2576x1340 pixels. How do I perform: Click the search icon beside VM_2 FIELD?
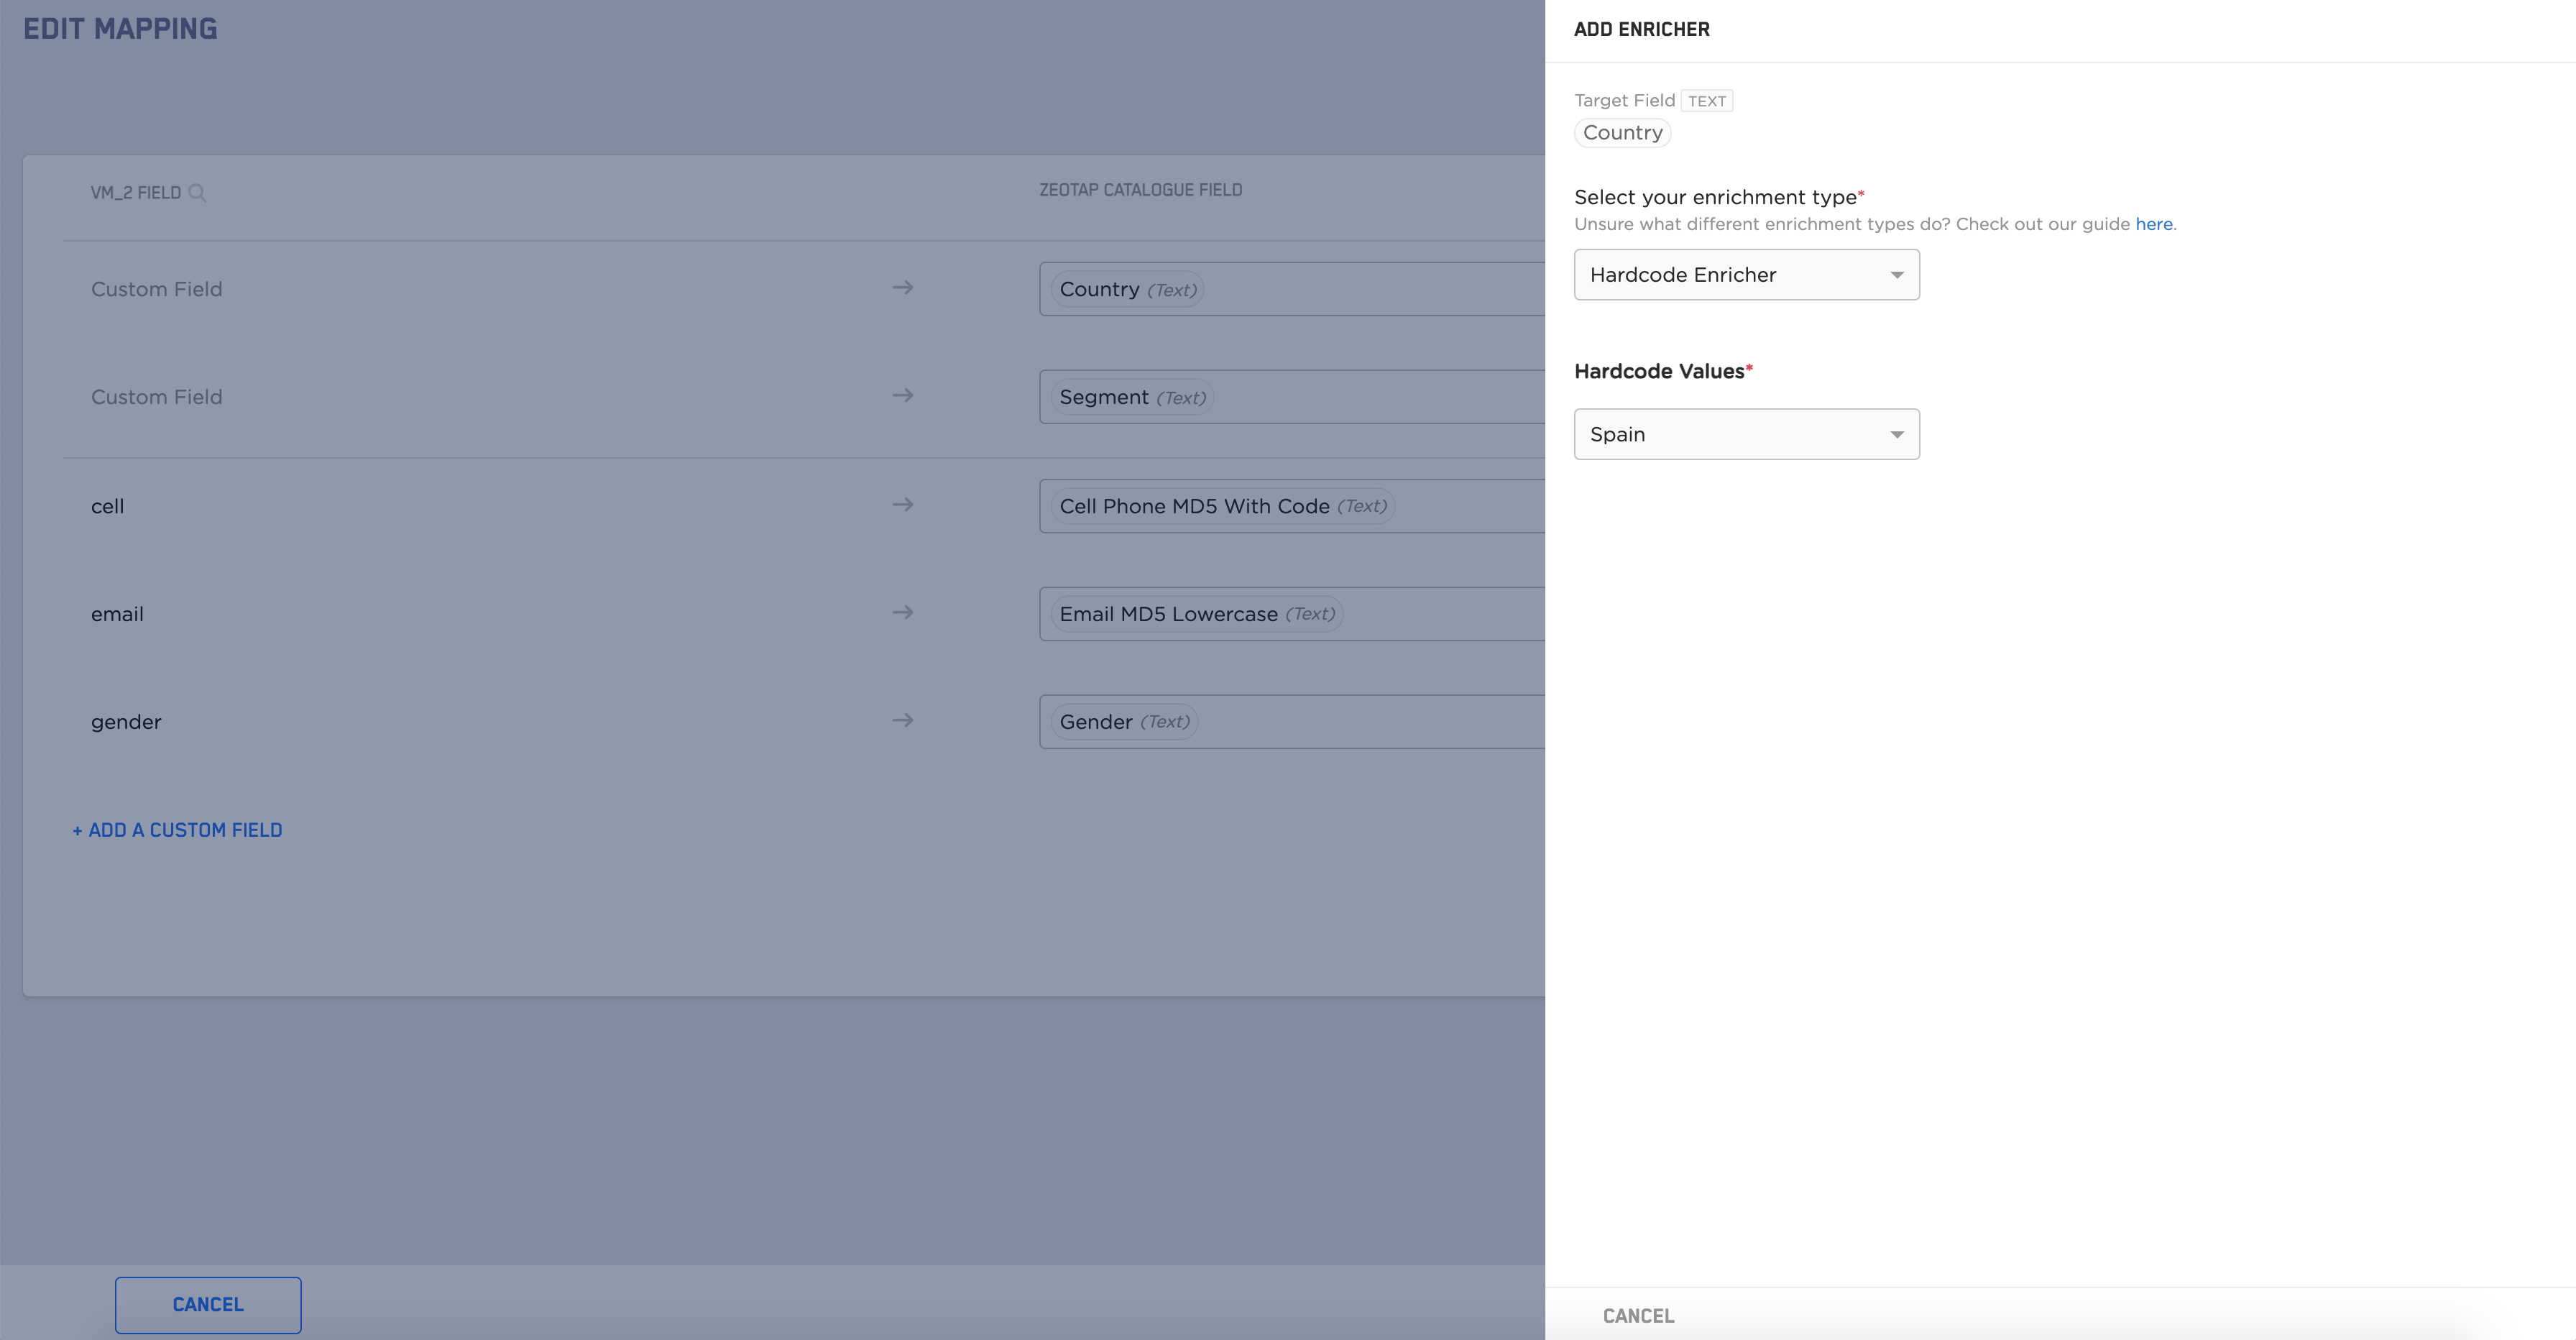click(197, 192)
